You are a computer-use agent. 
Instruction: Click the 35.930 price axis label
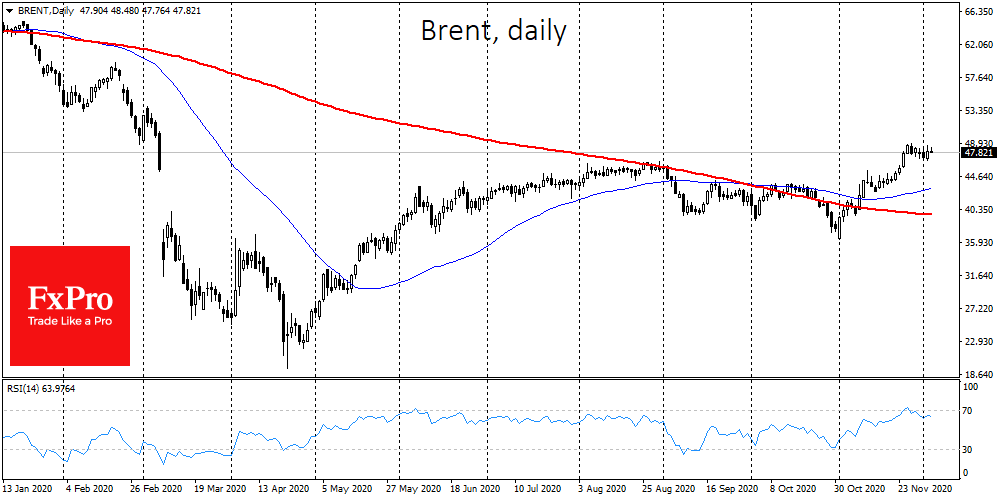976,242
